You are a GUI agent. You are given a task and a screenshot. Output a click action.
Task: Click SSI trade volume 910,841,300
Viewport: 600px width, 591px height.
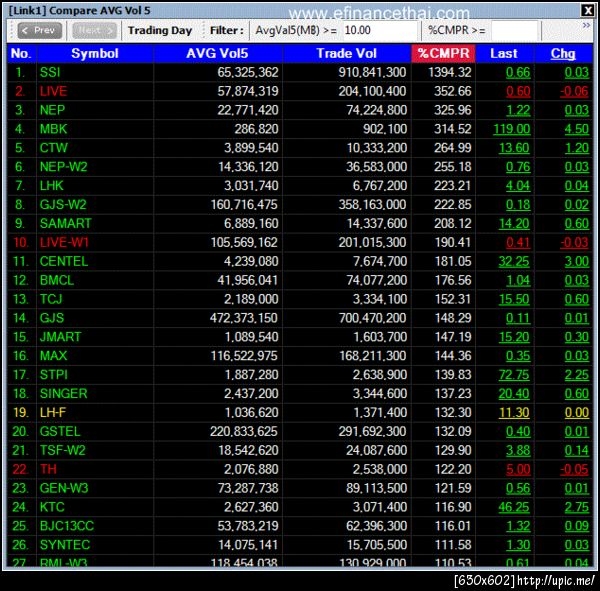point(372,72)
